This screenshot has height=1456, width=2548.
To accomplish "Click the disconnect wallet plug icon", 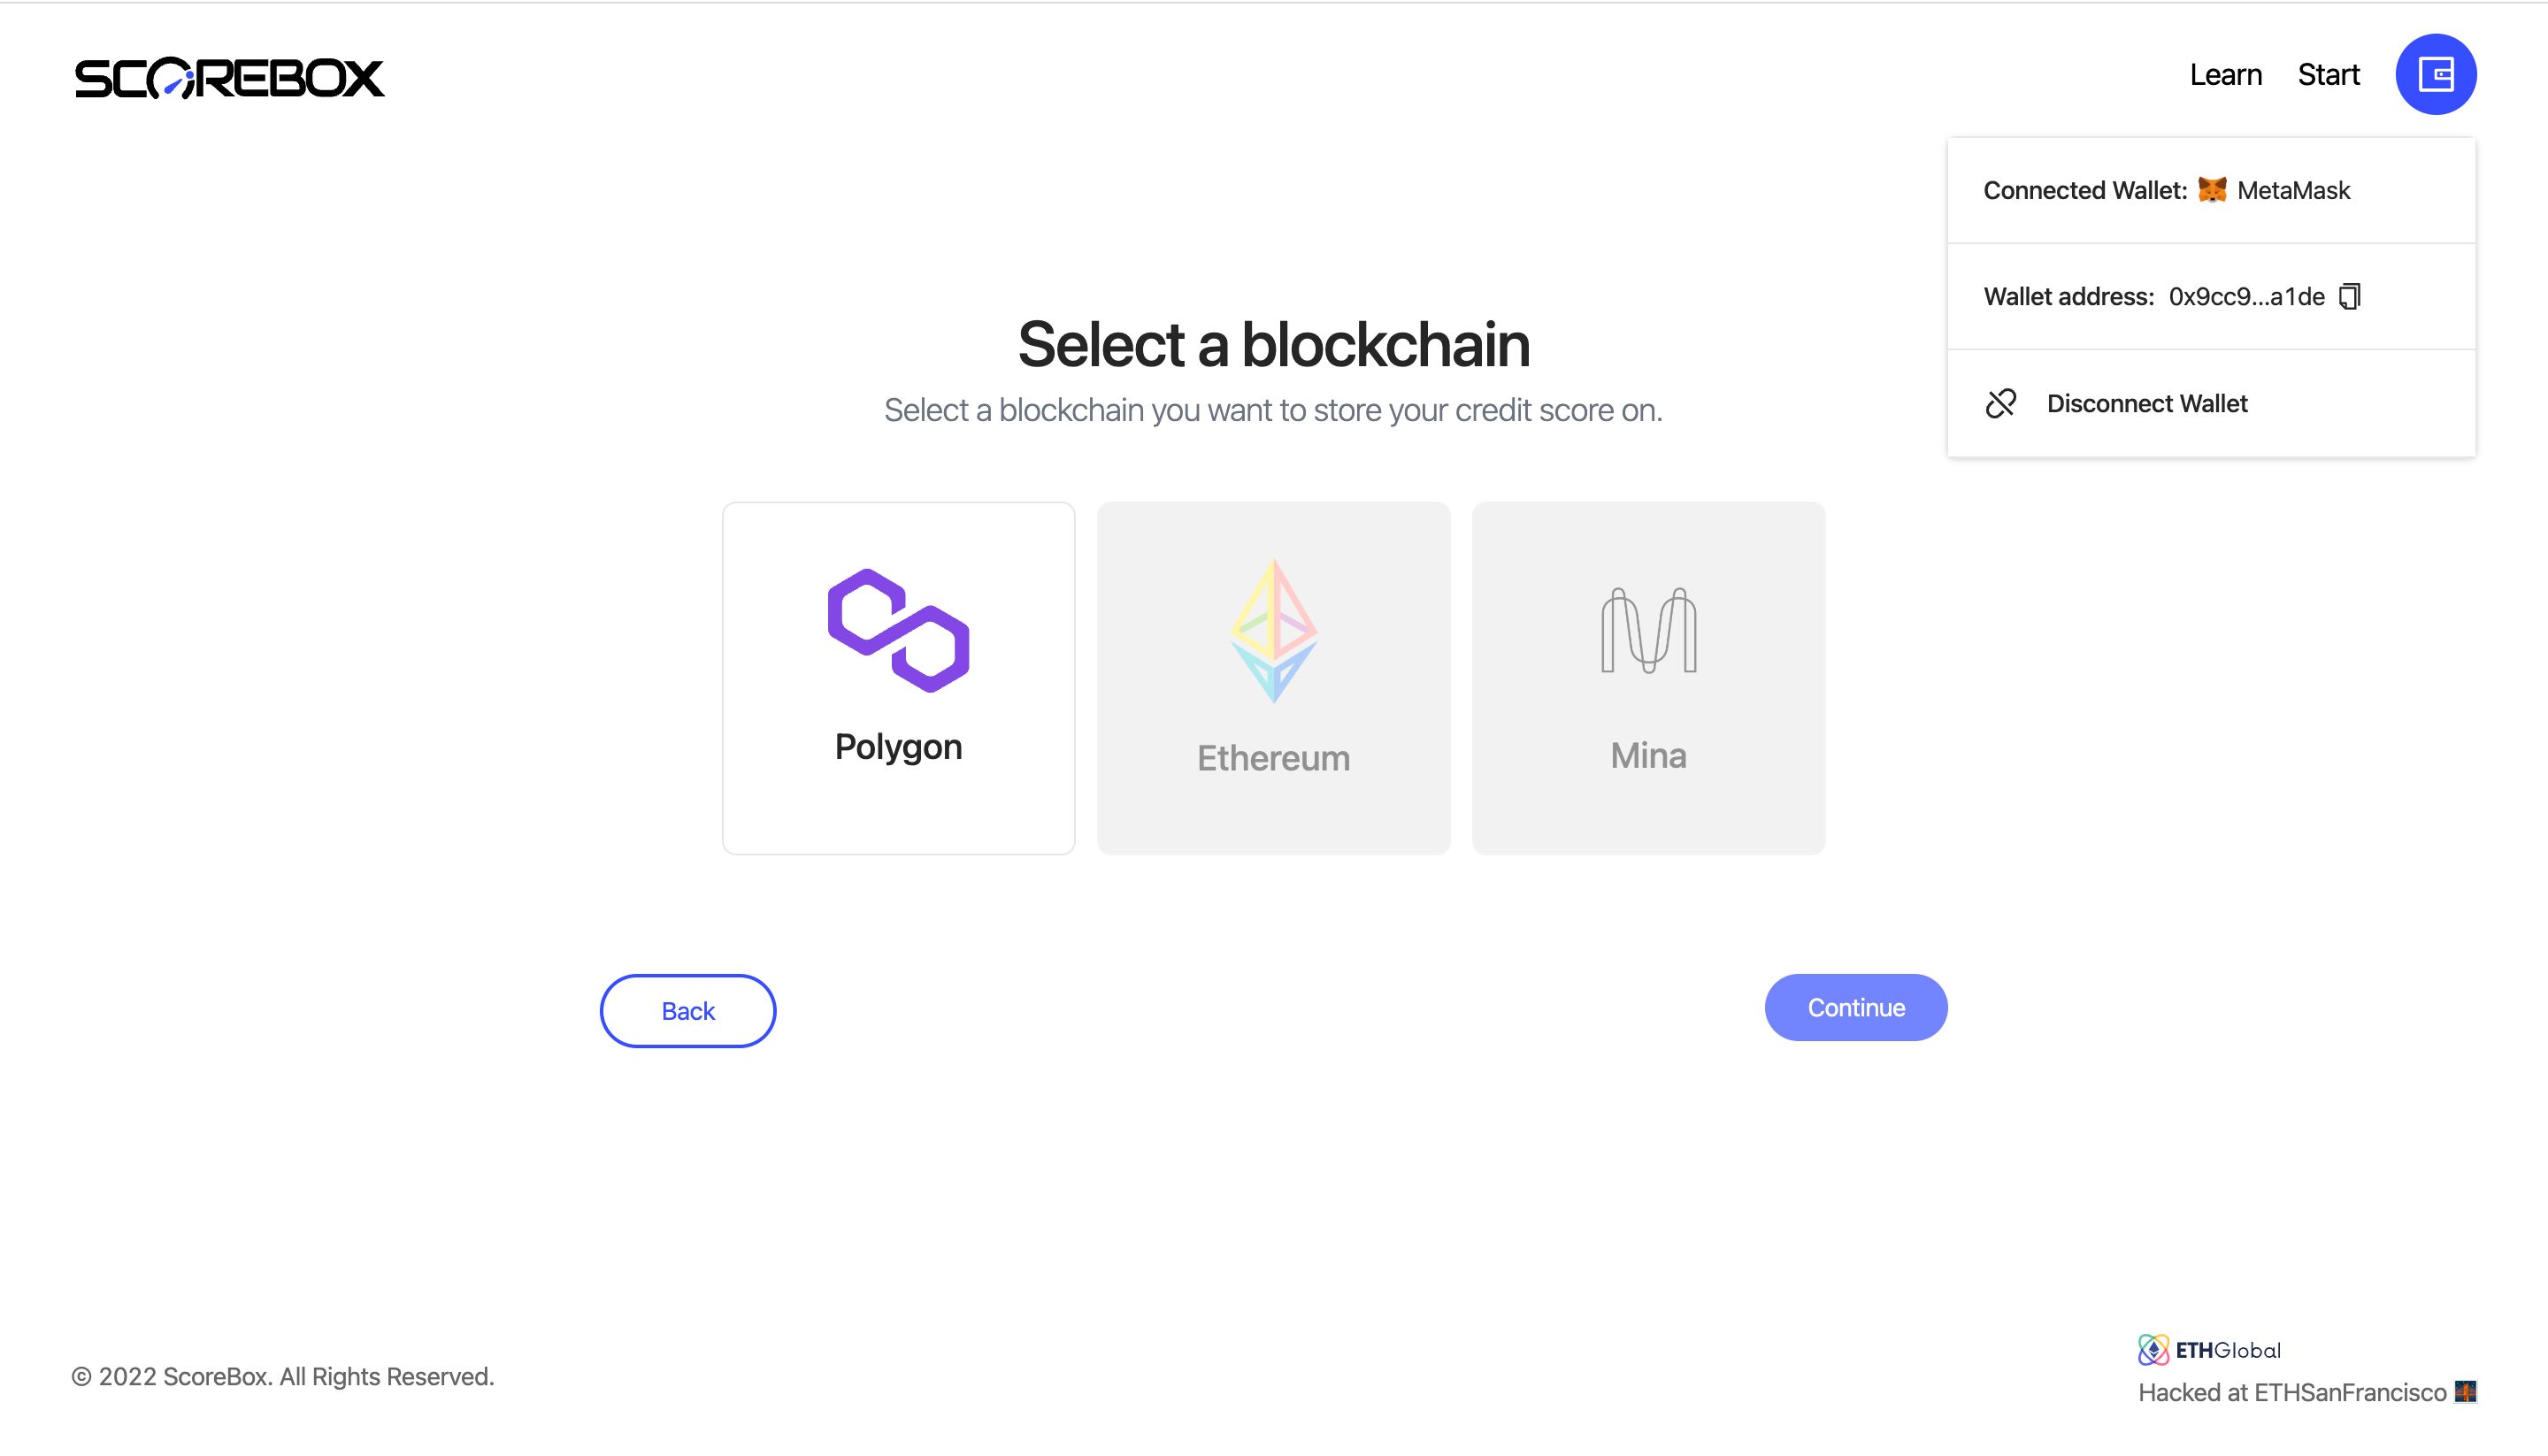I will click(2002, 402).
